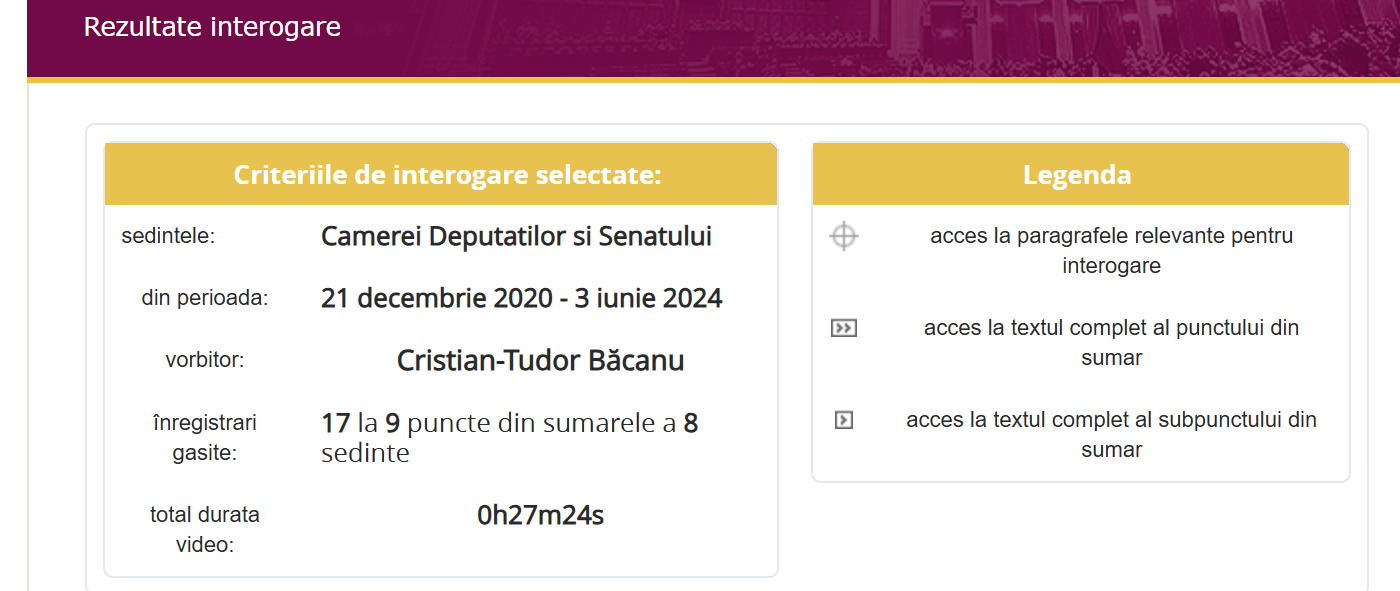
Task: Click total video duration 0h27m24s
Action: click(541, 516)
